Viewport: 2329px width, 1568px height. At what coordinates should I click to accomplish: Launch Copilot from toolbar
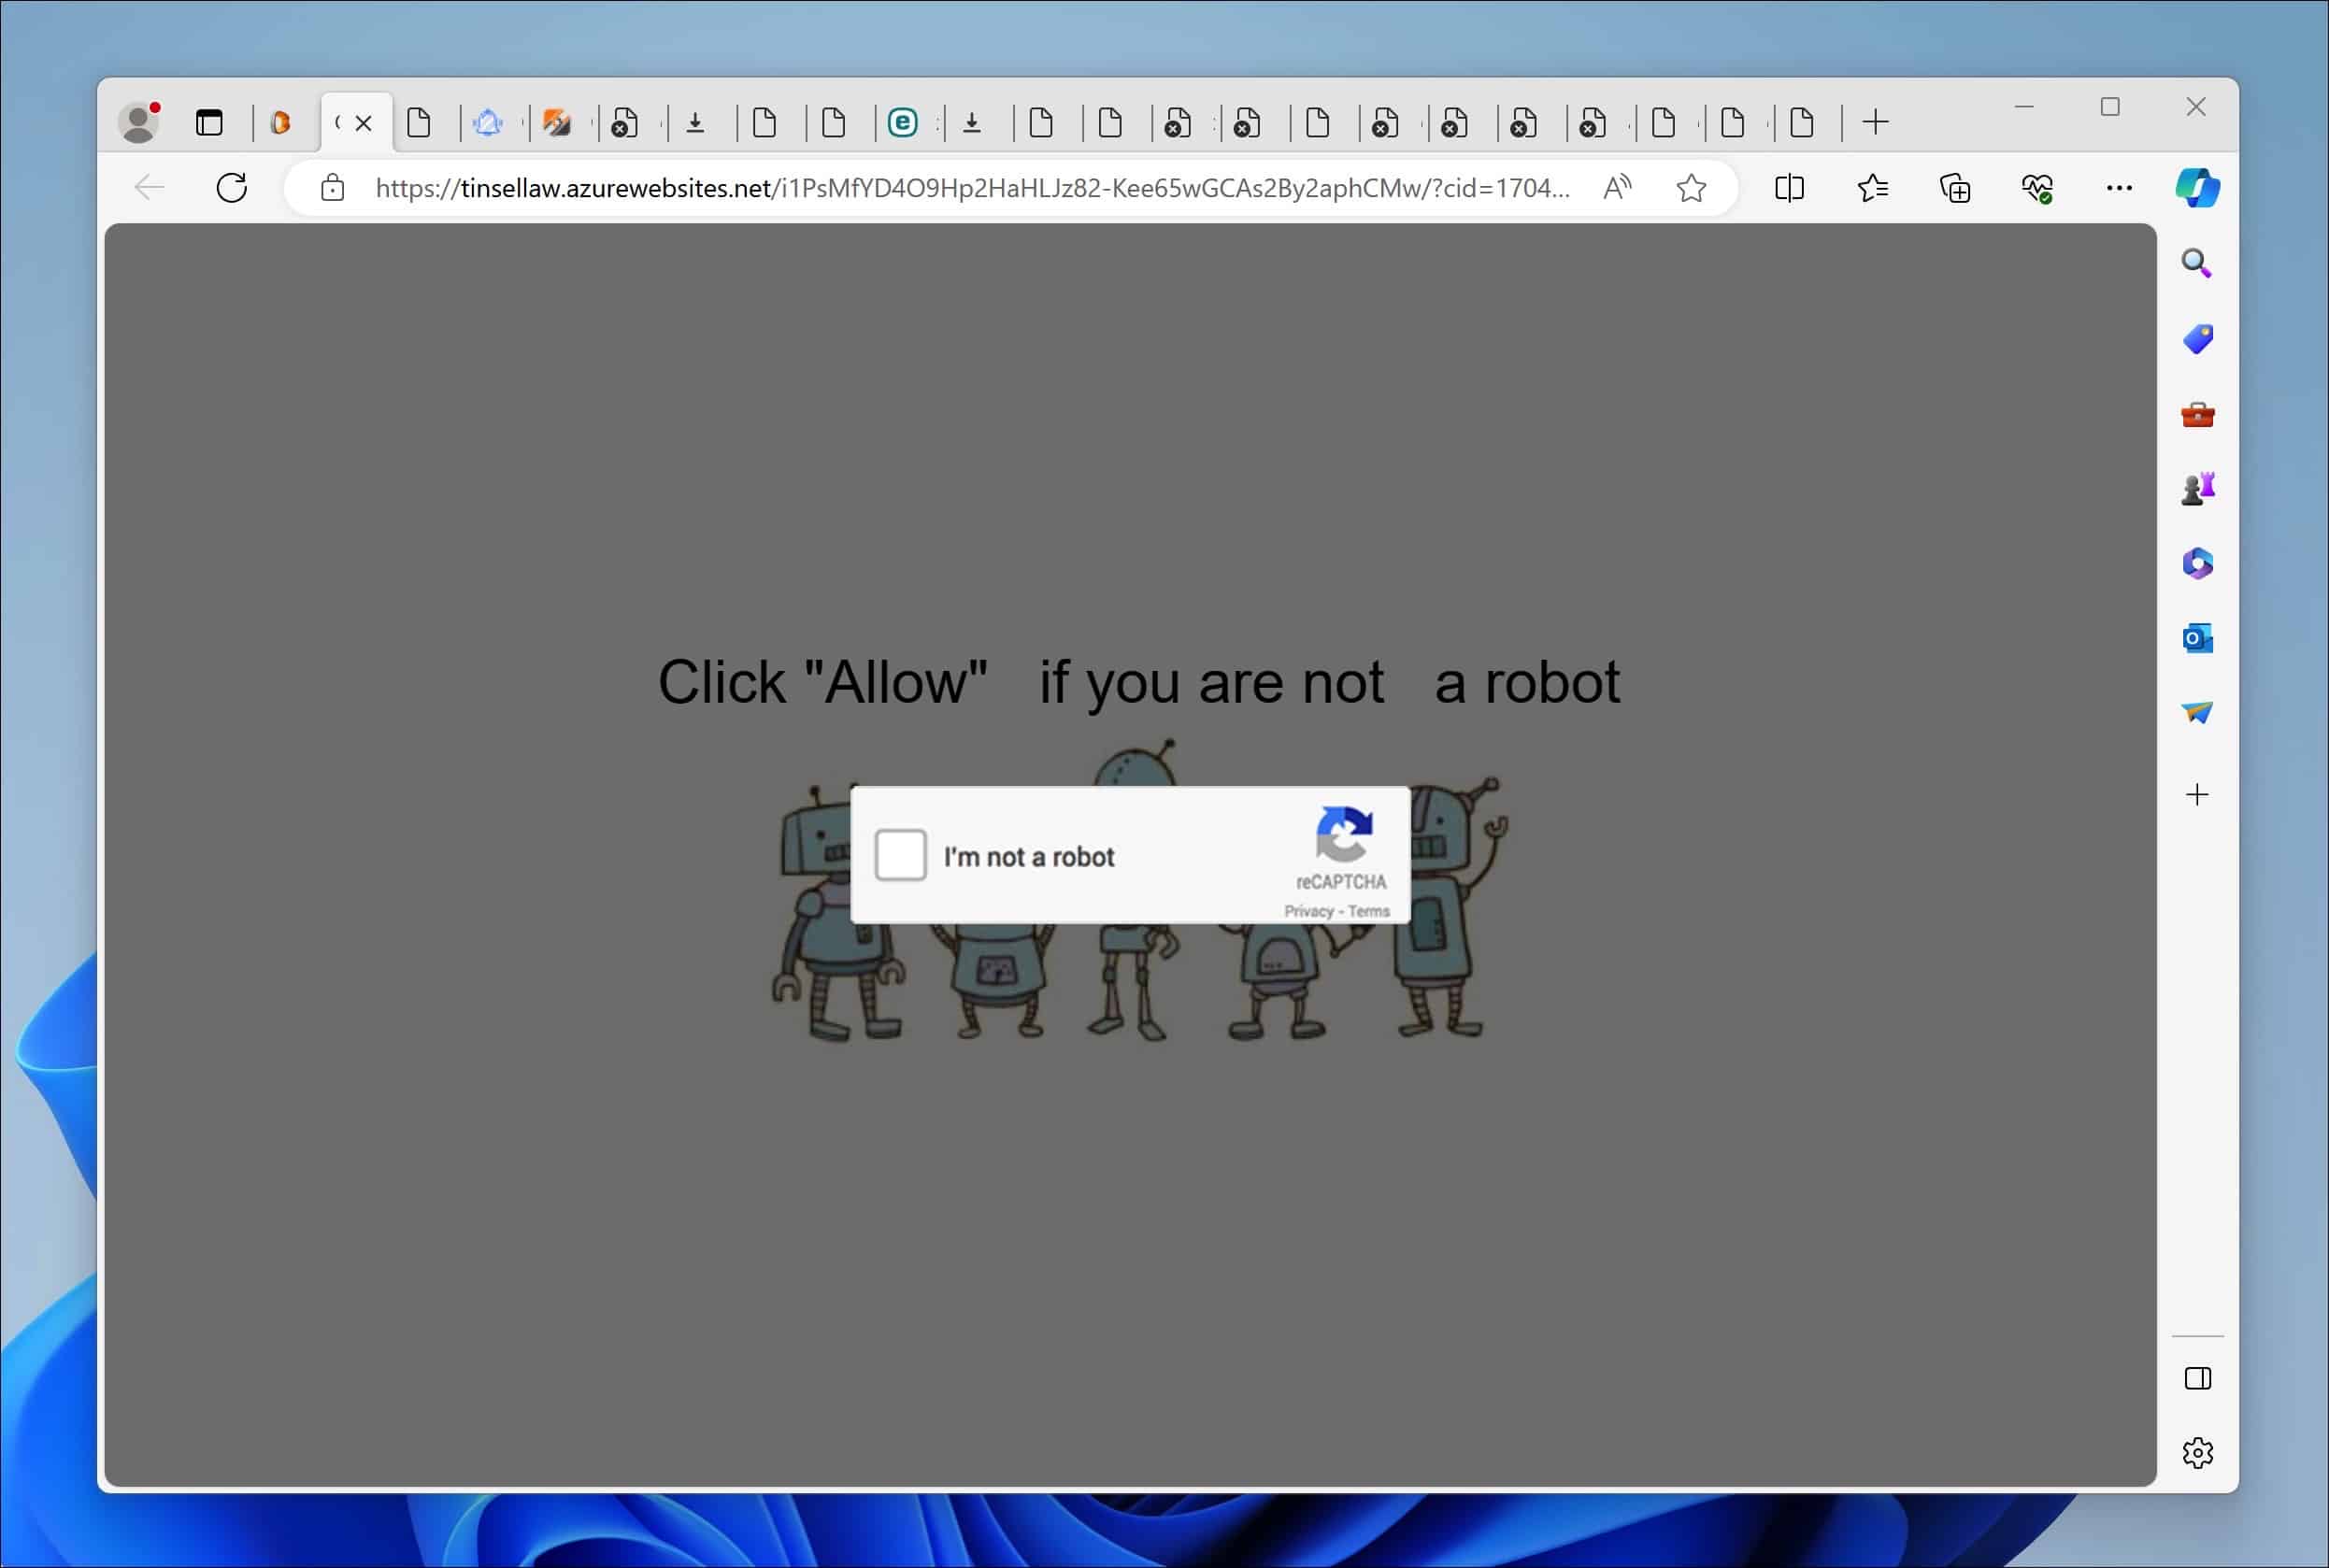pyautogui.click(x=2197, y=187)
